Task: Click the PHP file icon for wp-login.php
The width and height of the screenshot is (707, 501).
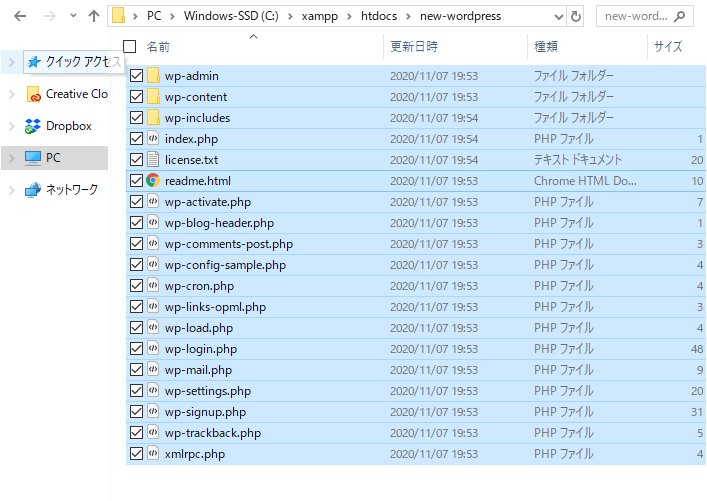Action: click(153, 349)
